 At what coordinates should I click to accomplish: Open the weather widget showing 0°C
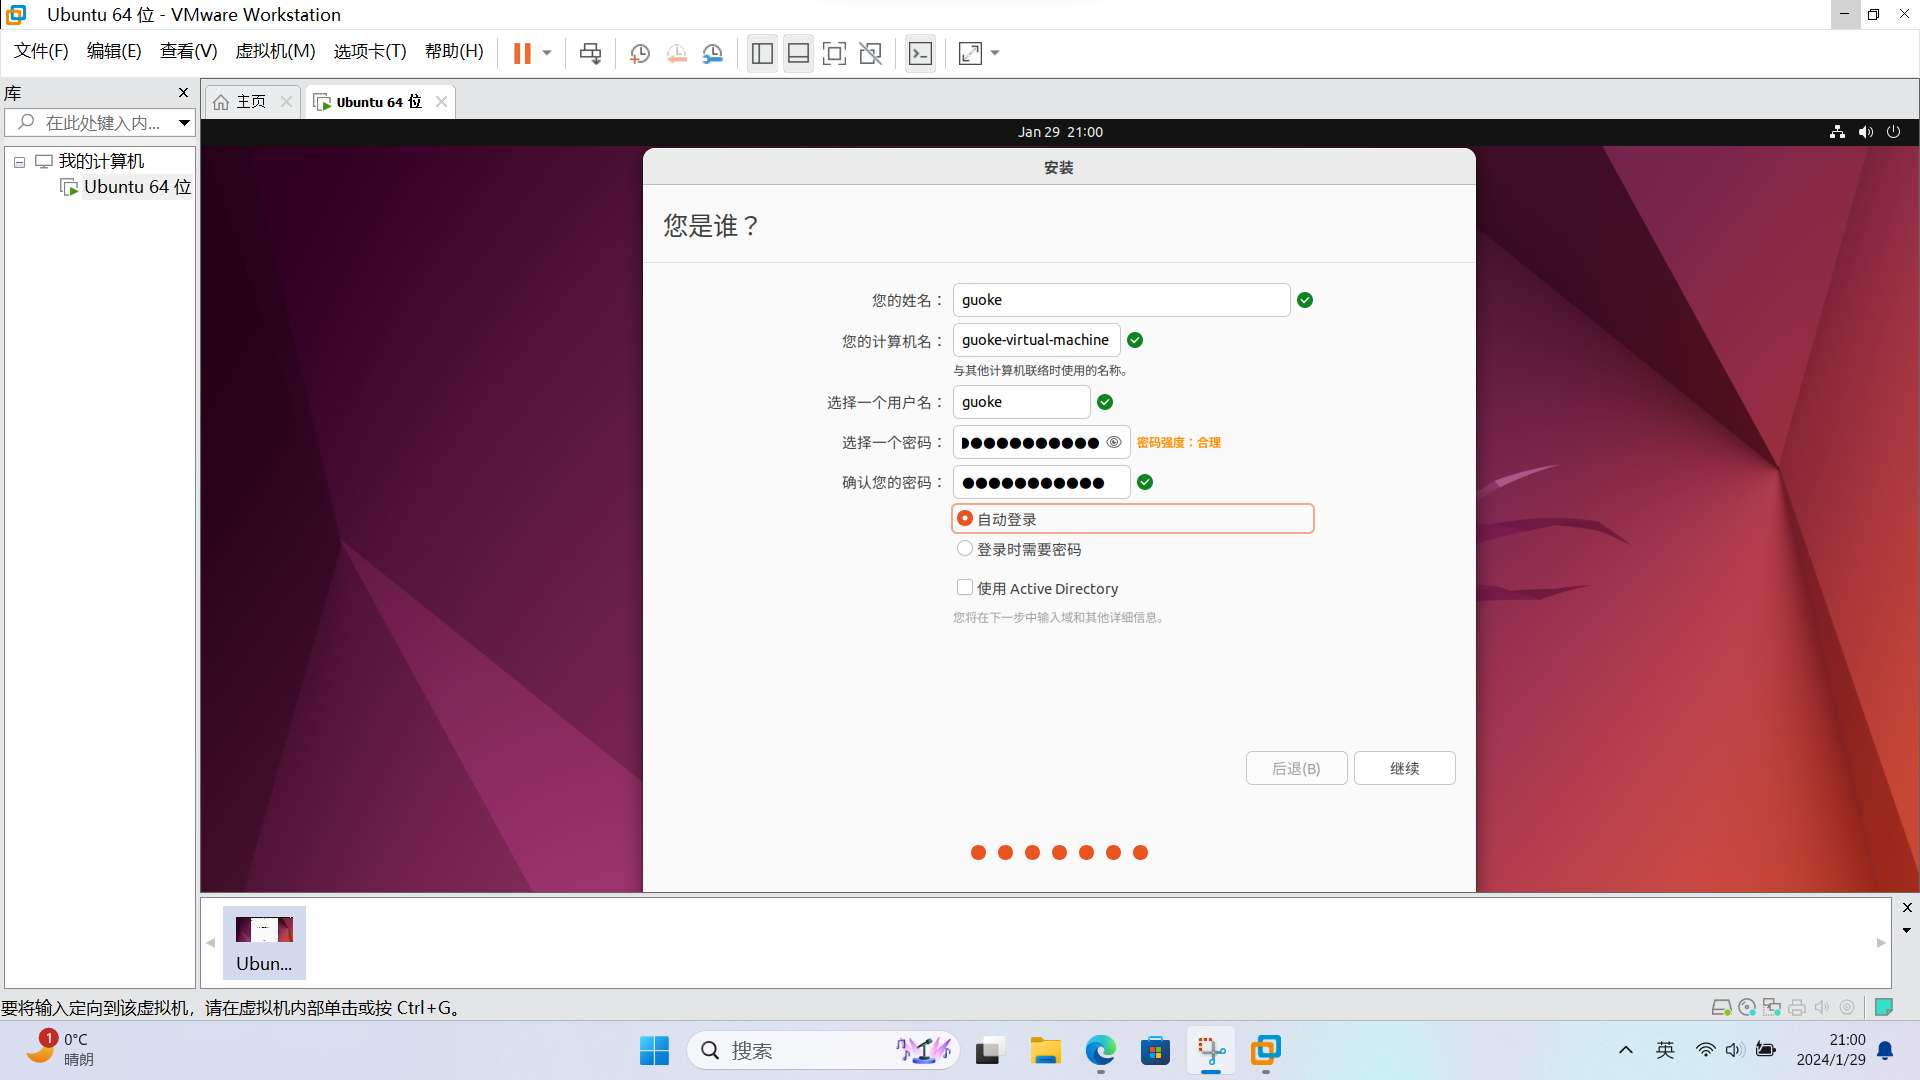[60, 1050]
